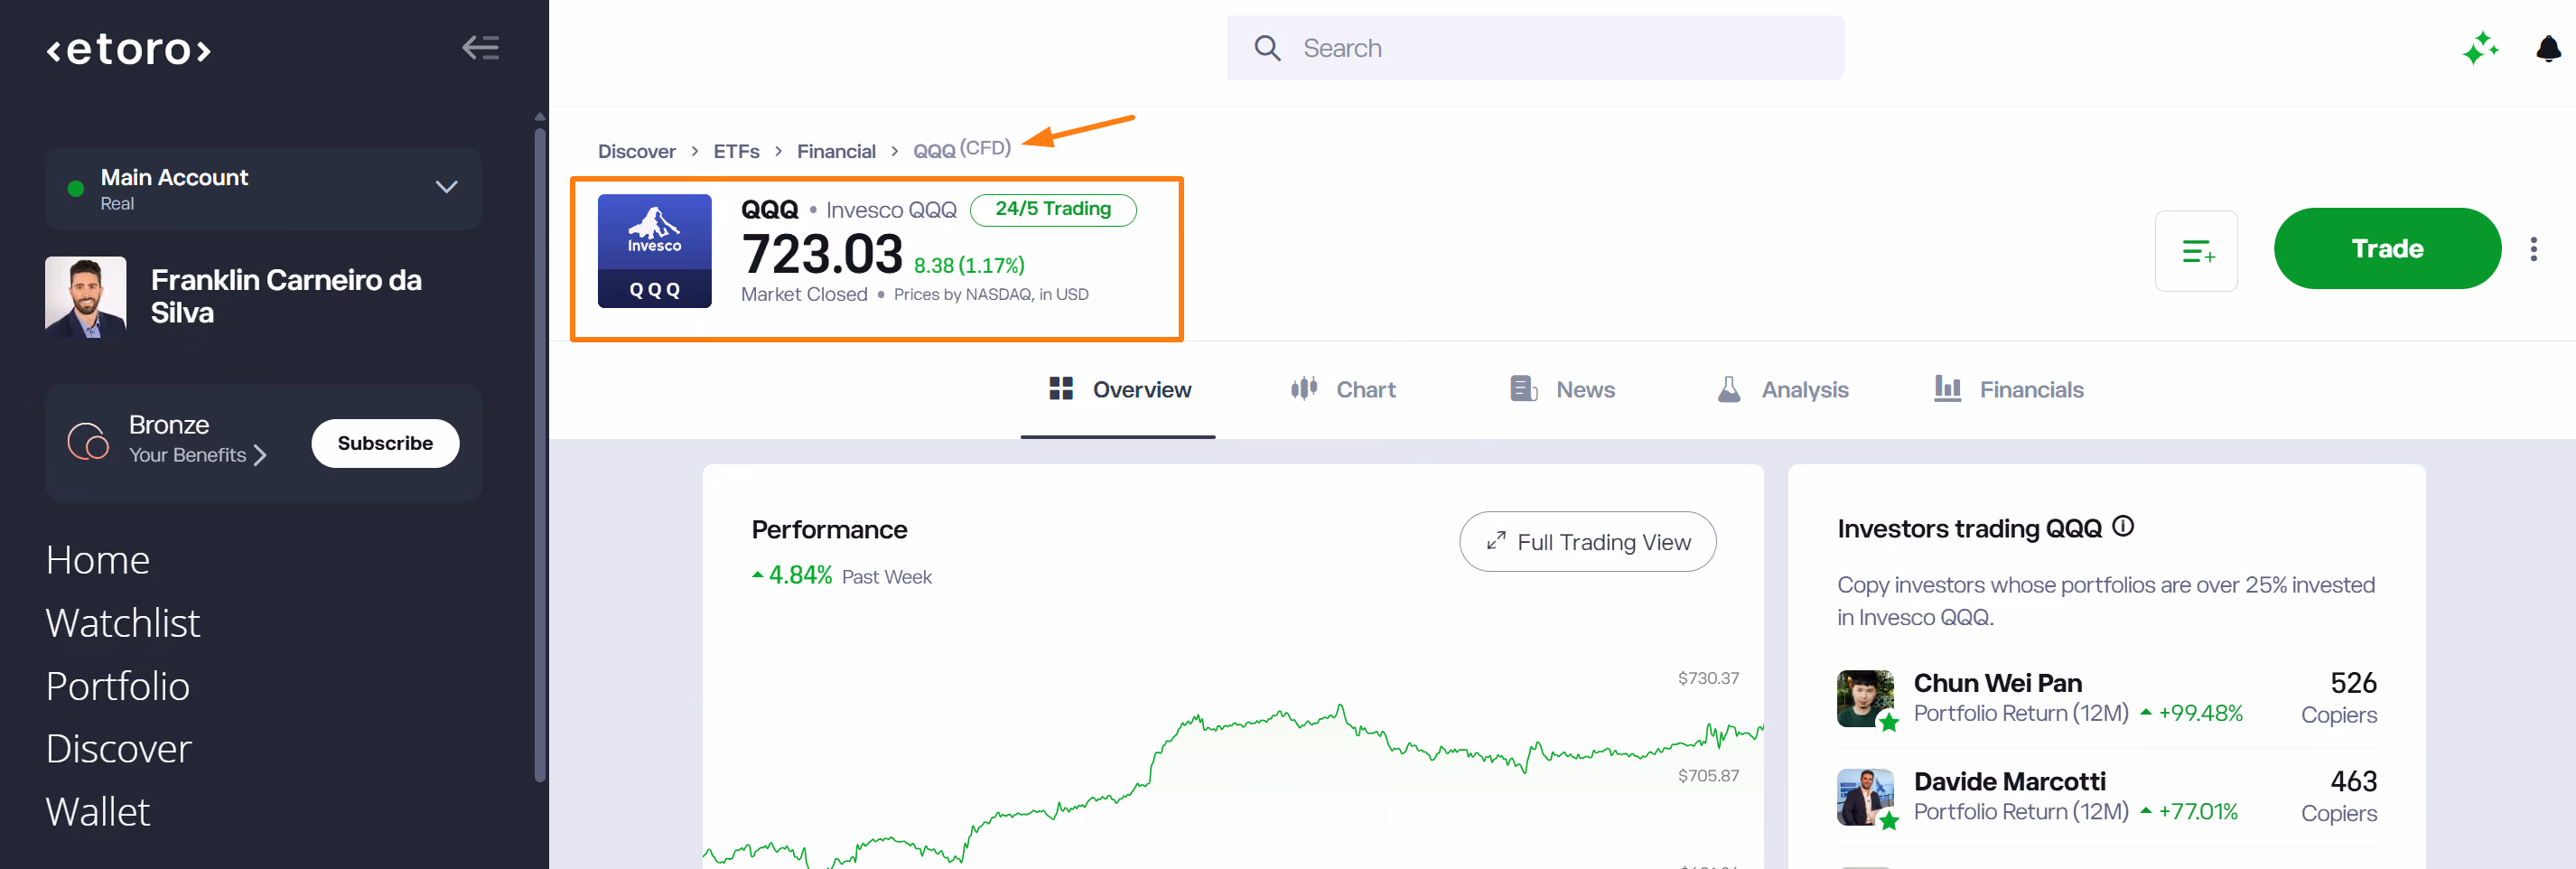Viewport: 2576px width, 869px height.
Task: Click the Invesco QQQ logo
Action: pos(654,250)
